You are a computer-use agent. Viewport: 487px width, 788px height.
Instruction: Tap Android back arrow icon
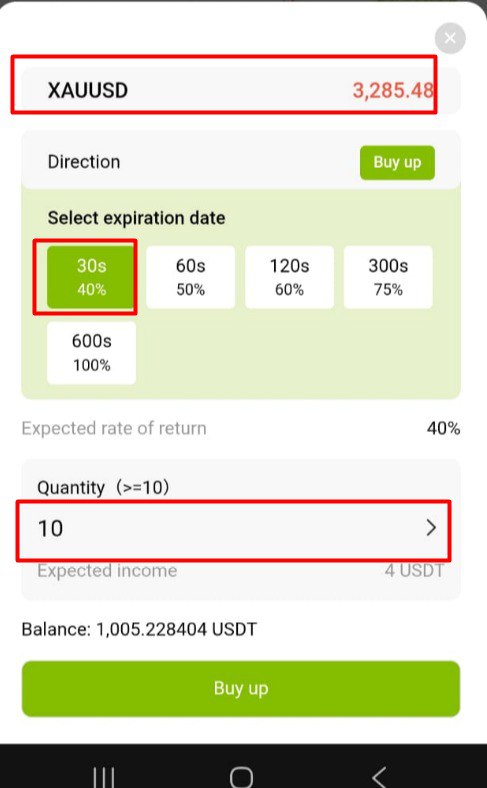[x=379, y=776]
